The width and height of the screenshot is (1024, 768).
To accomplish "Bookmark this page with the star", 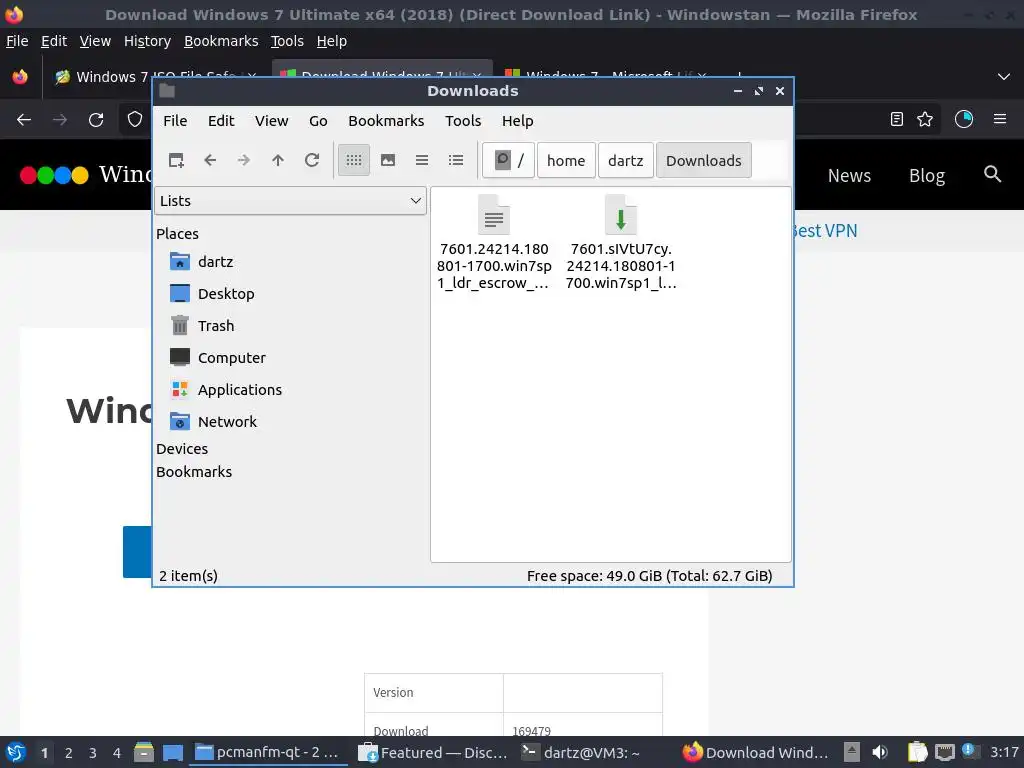I will pyautogui.click(x=925, y=120).
